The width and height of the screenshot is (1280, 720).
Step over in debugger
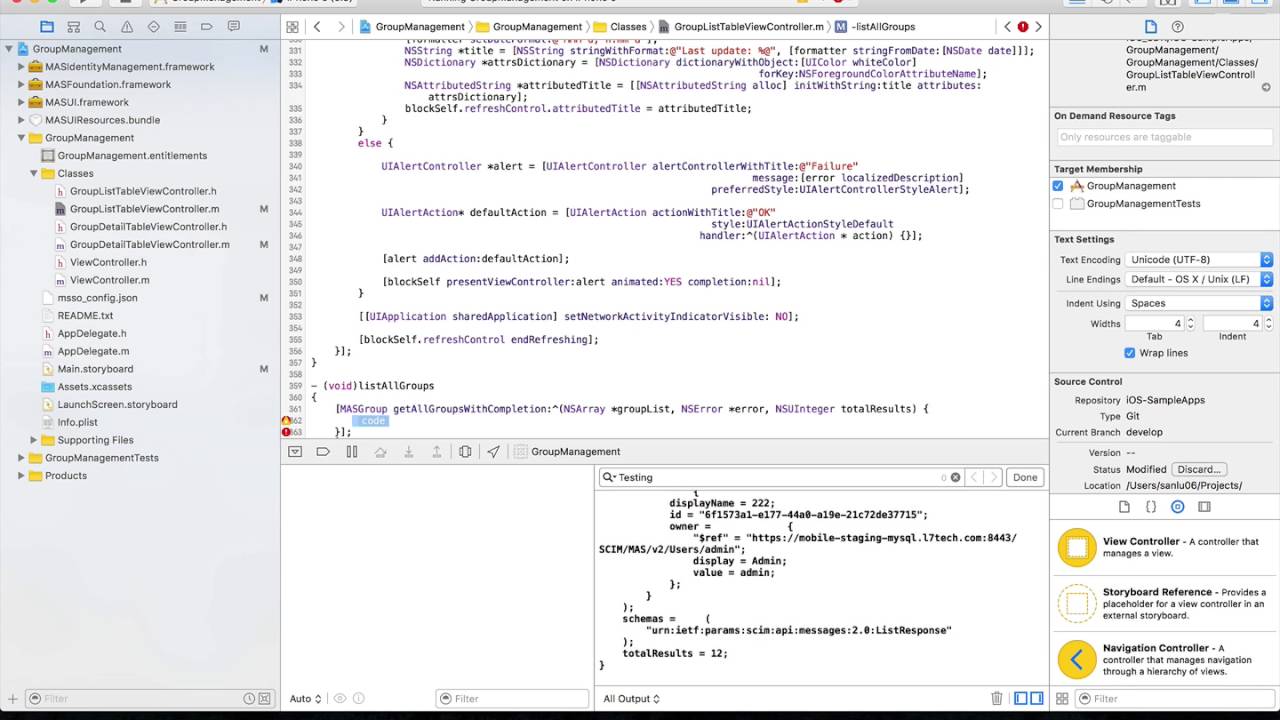click(x=380, y=451)
